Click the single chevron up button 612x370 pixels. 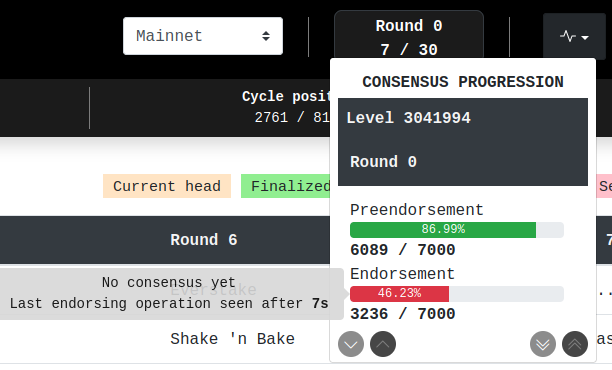tap(383, 344)
